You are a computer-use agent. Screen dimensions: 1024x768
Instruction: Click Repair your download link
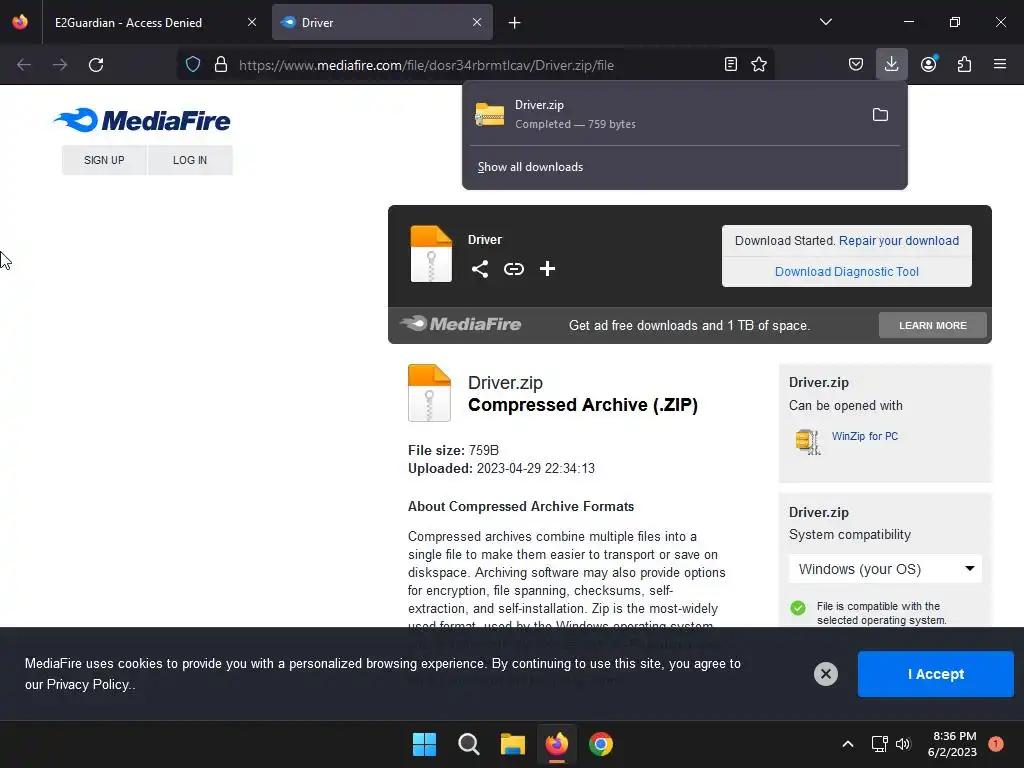point(899,241)
